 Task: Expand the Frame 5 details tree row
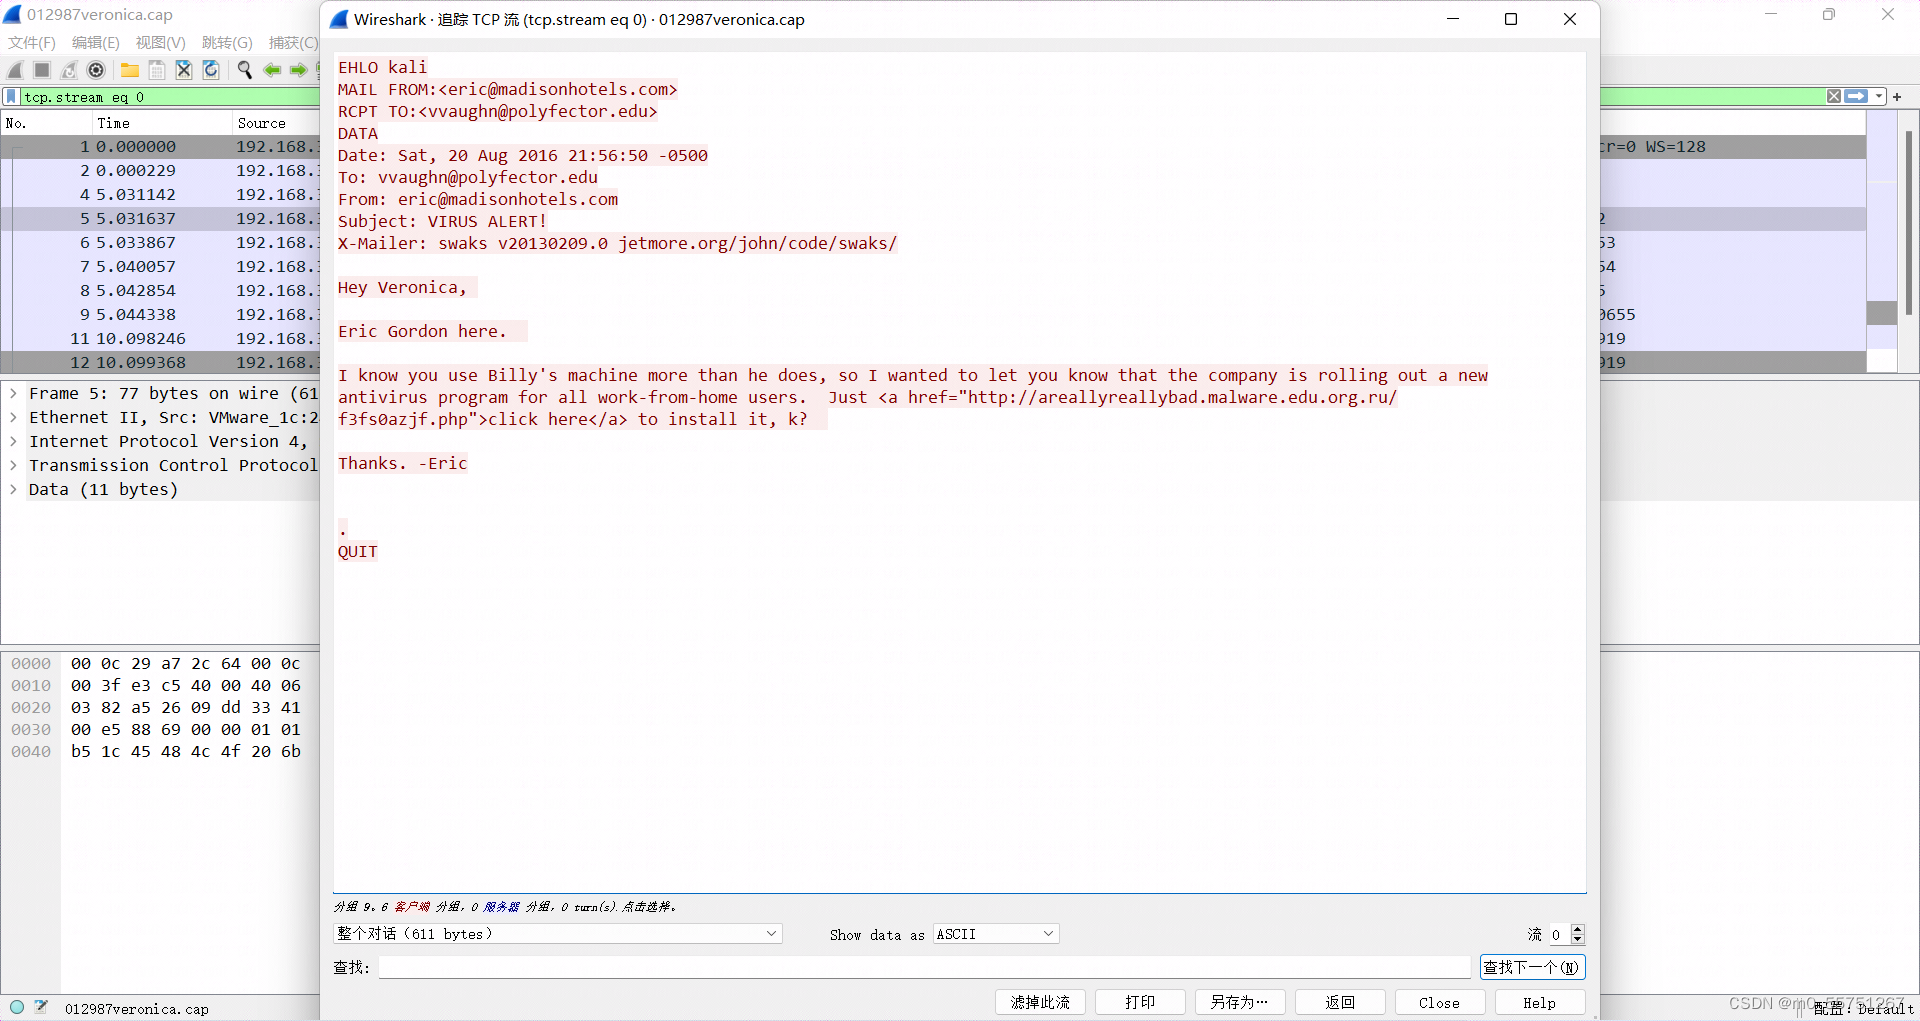[13, 394]
